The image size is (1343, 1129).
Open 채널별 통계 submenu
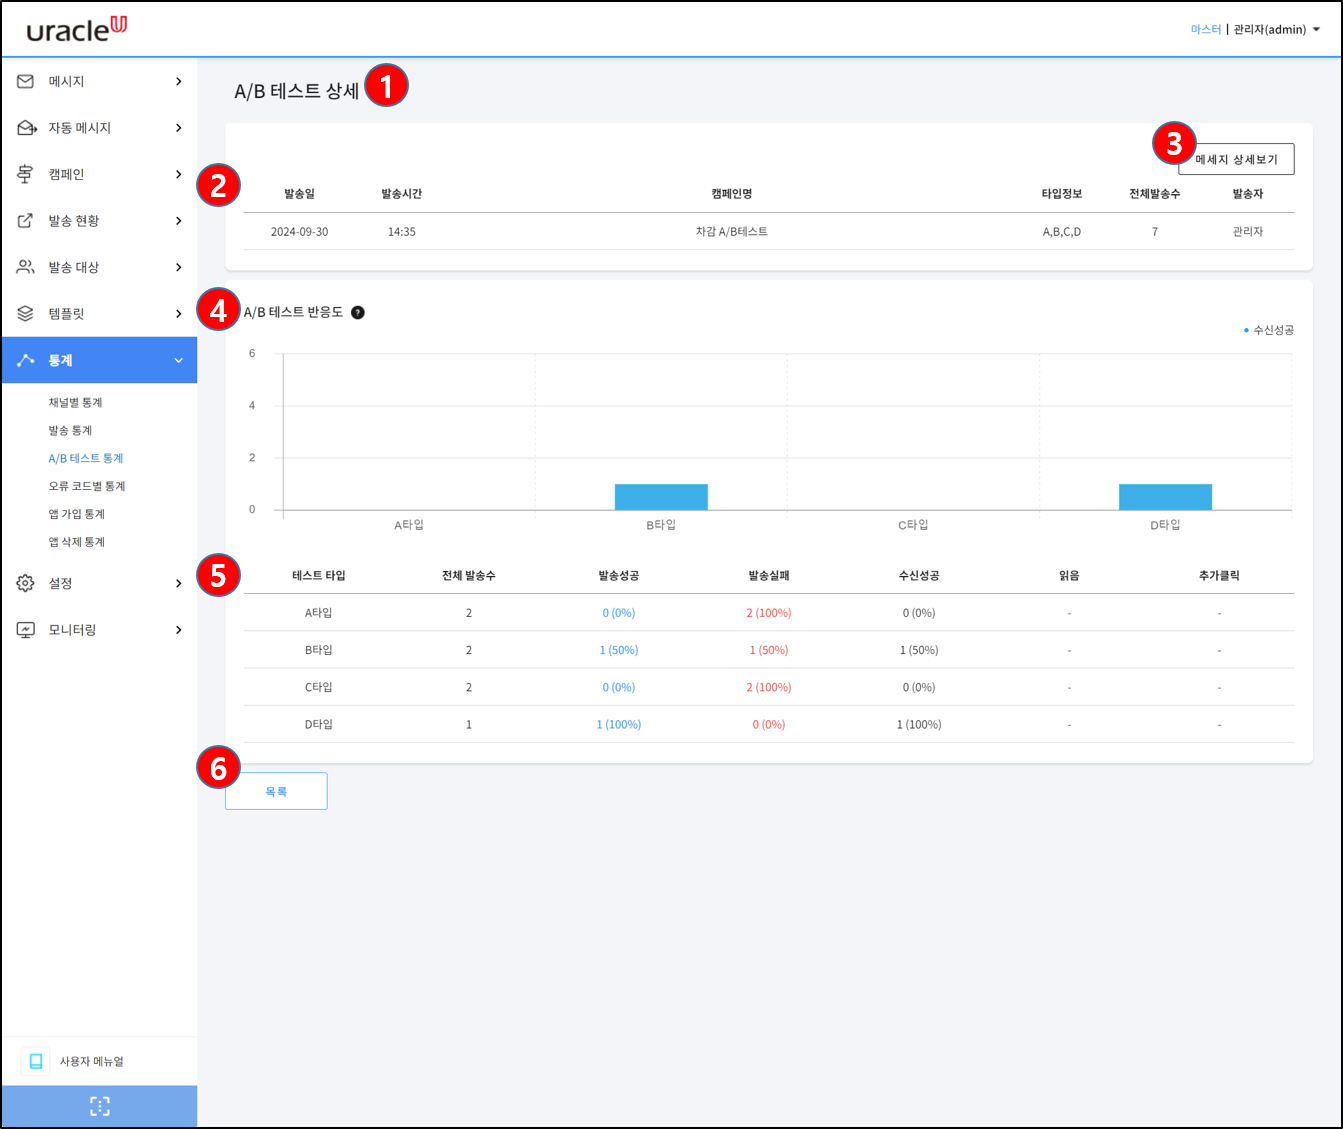pyautogui.click(x=76, y=402)
